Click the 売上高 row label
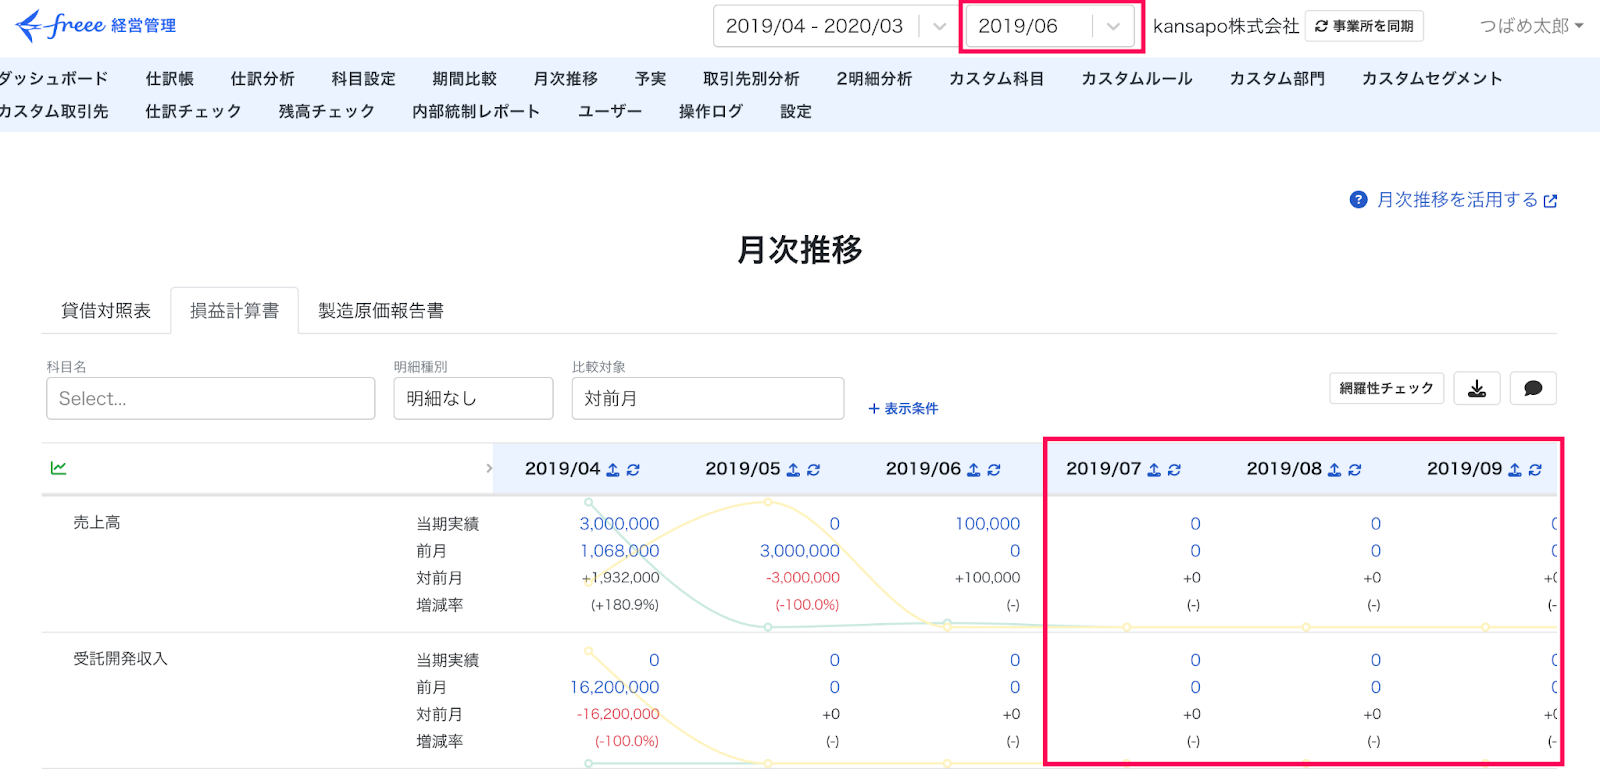The width and height of the screenshot is (1600, 773). [97, 522]
